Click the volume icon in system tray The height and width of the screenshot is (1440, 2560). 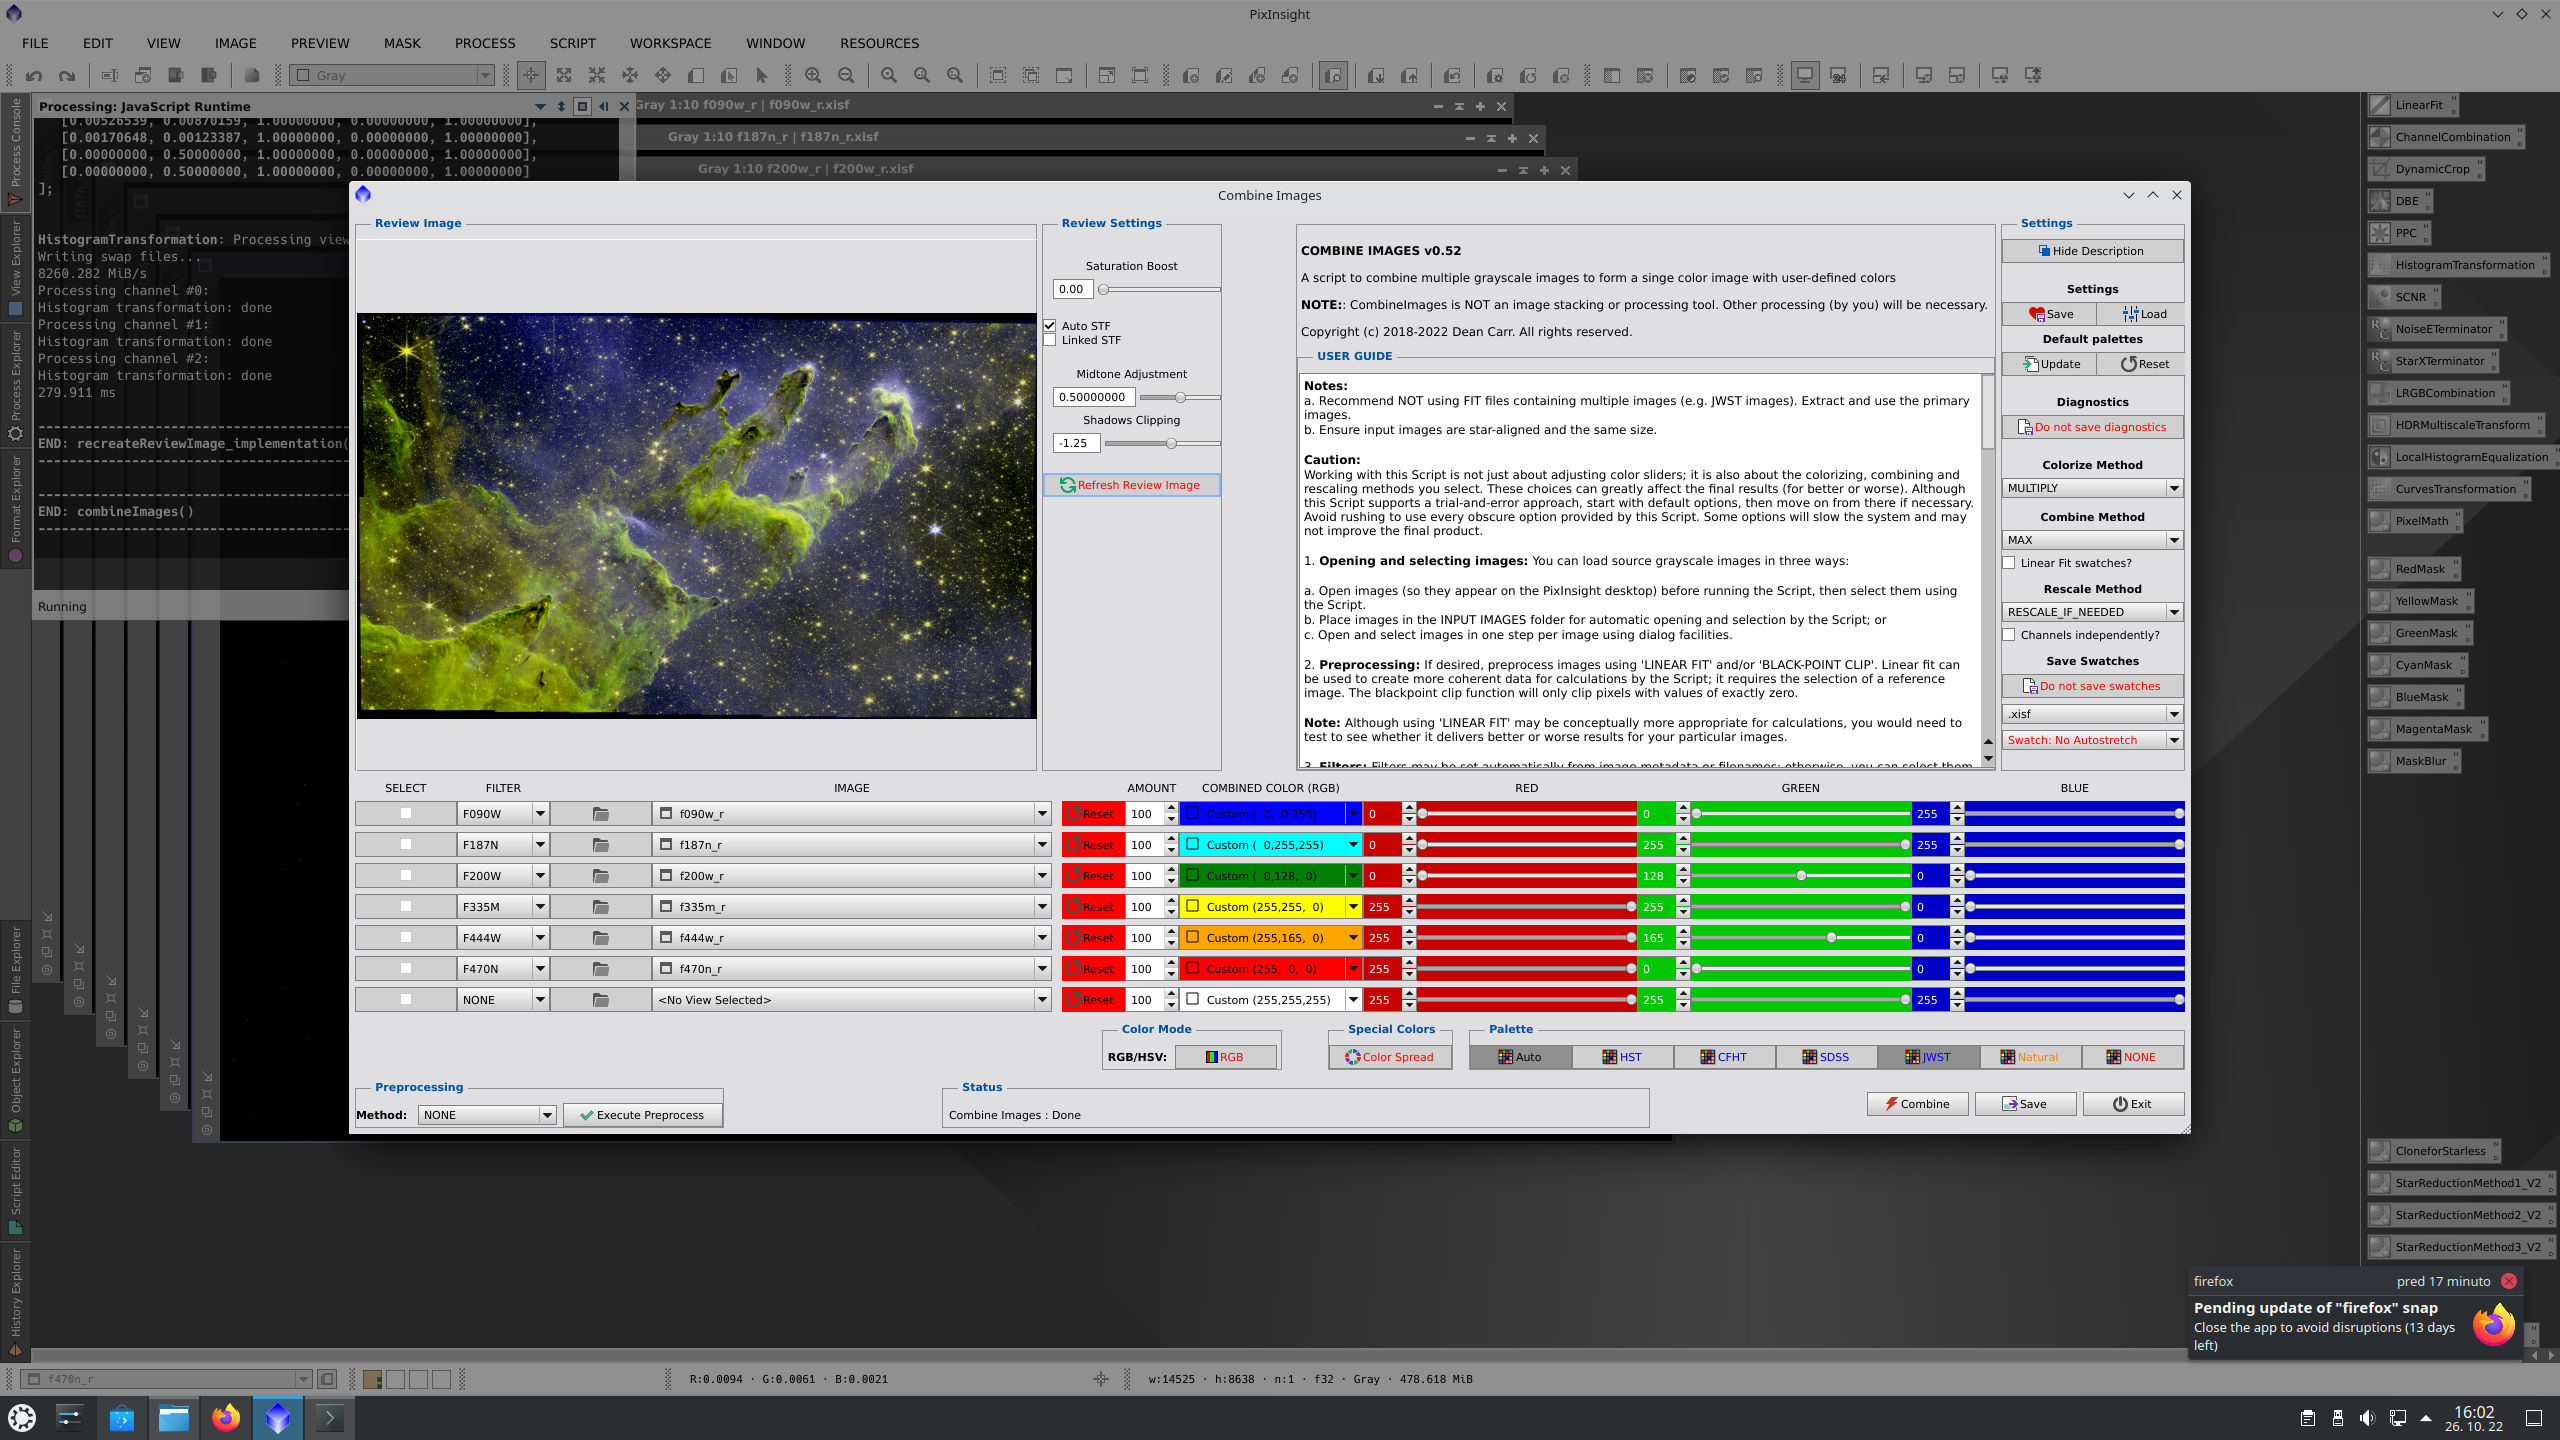[x=2367, y=1418]
